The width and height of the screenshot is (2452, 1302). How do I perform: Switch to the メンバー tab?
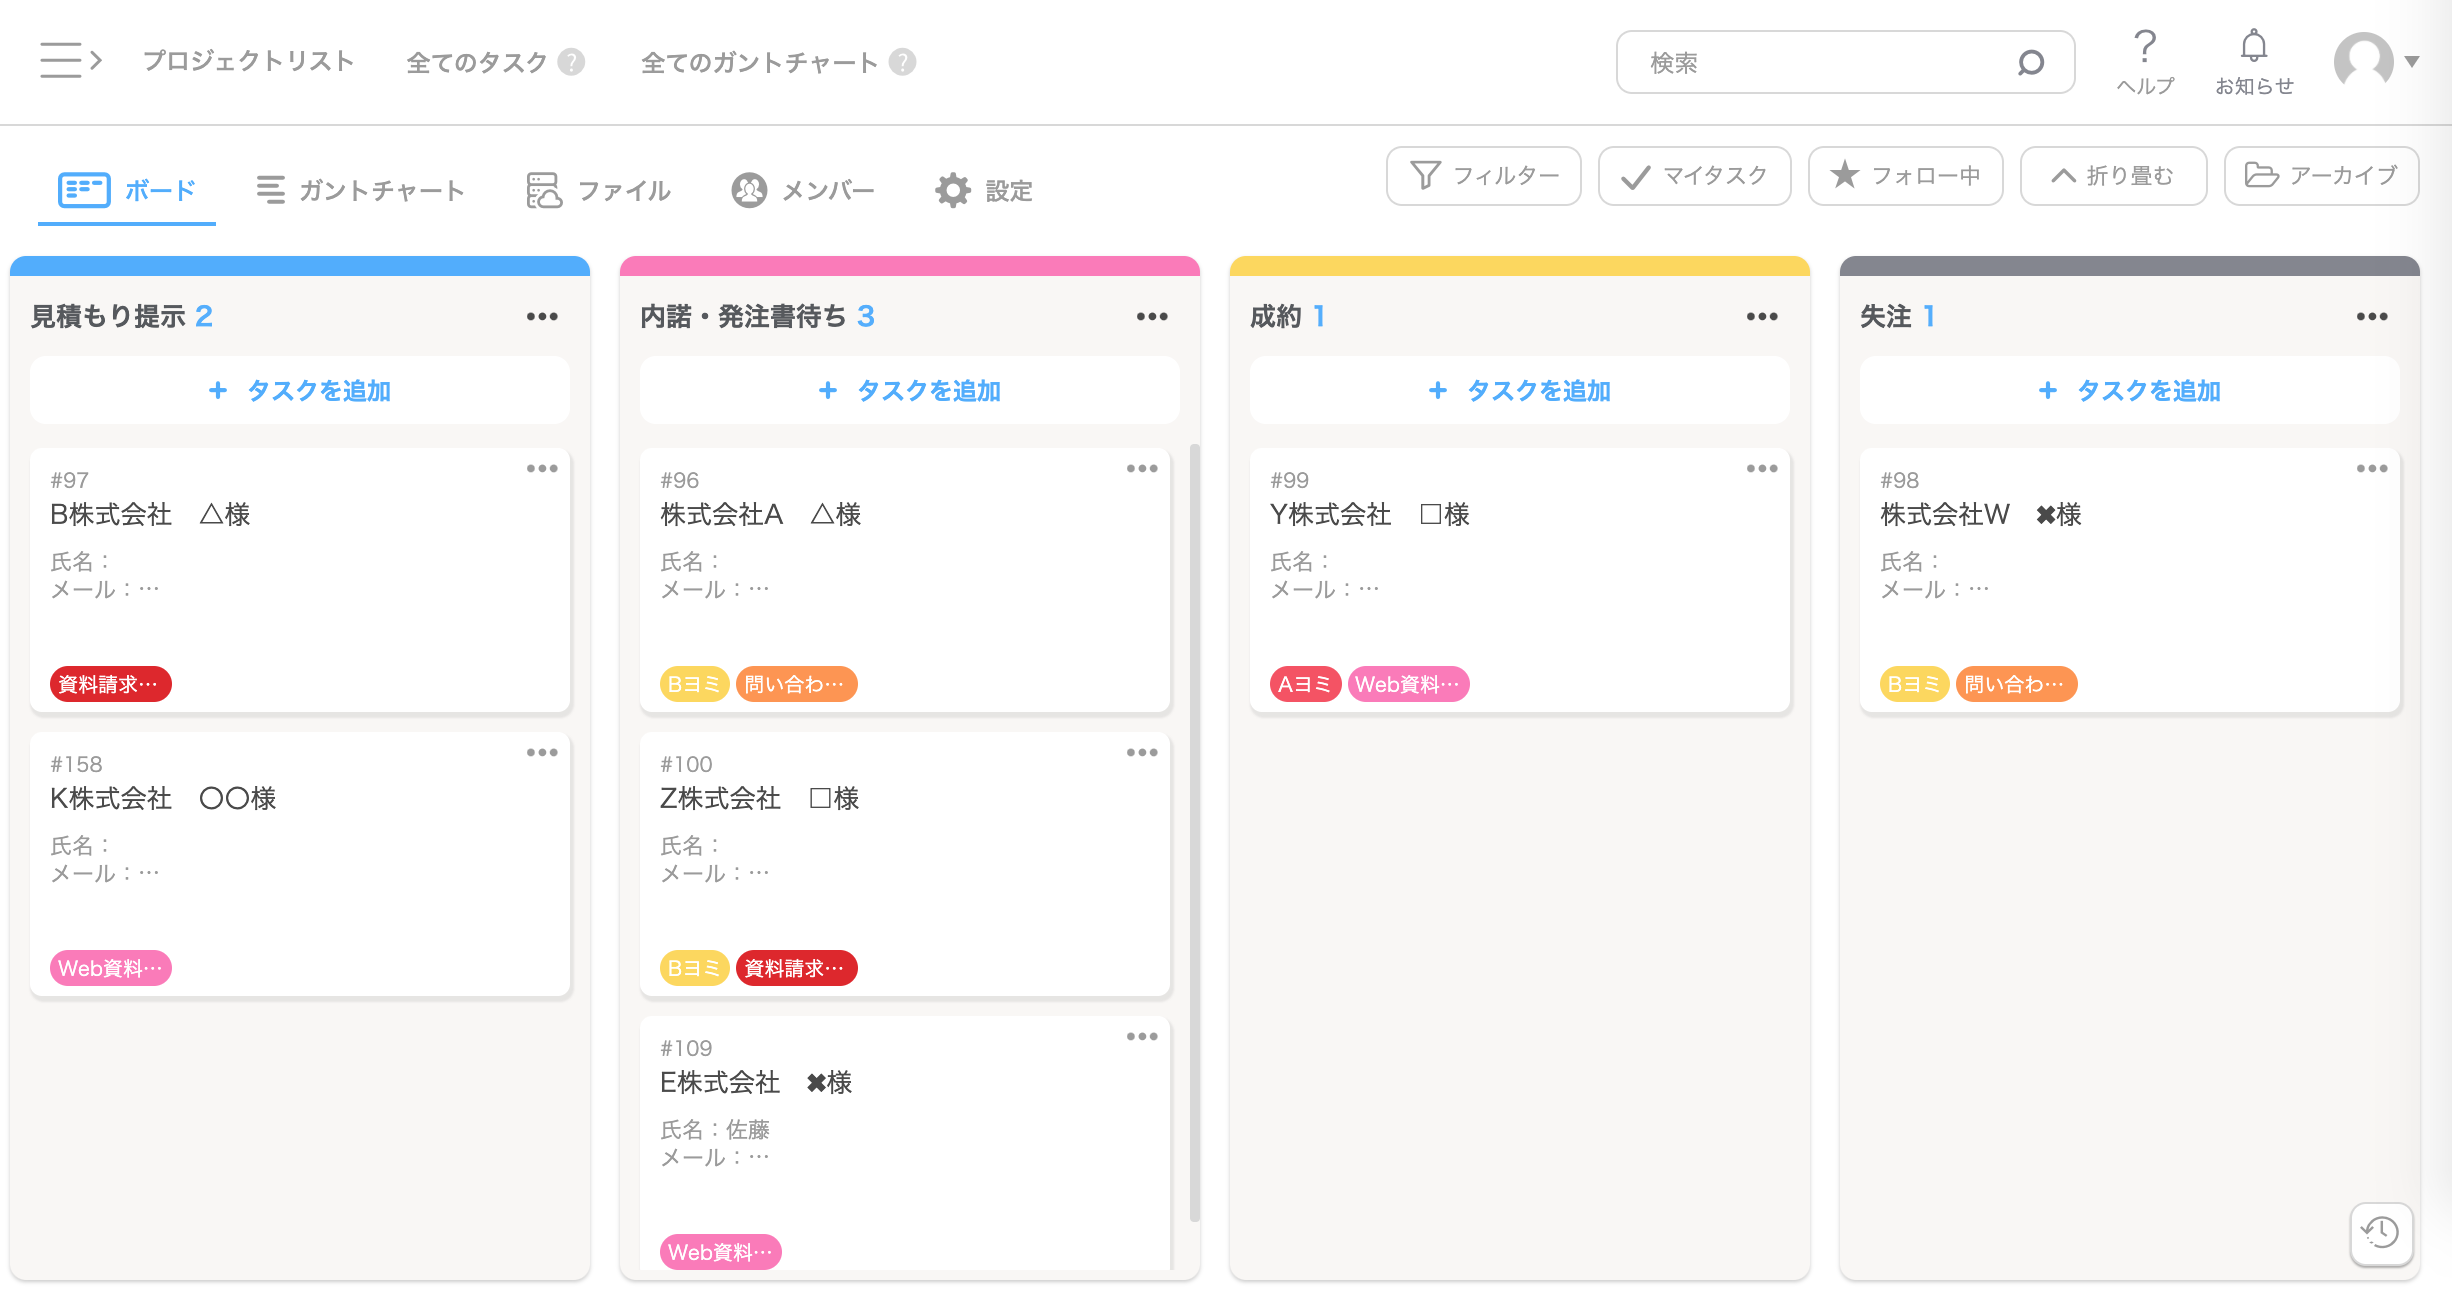click(803, 190)
